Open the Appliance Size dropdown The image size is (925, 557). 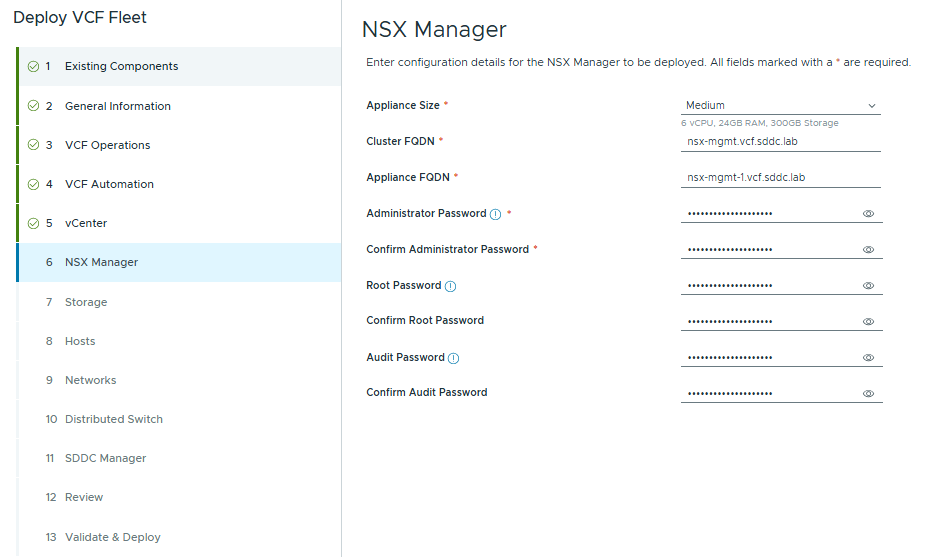[x=780, y=105]
